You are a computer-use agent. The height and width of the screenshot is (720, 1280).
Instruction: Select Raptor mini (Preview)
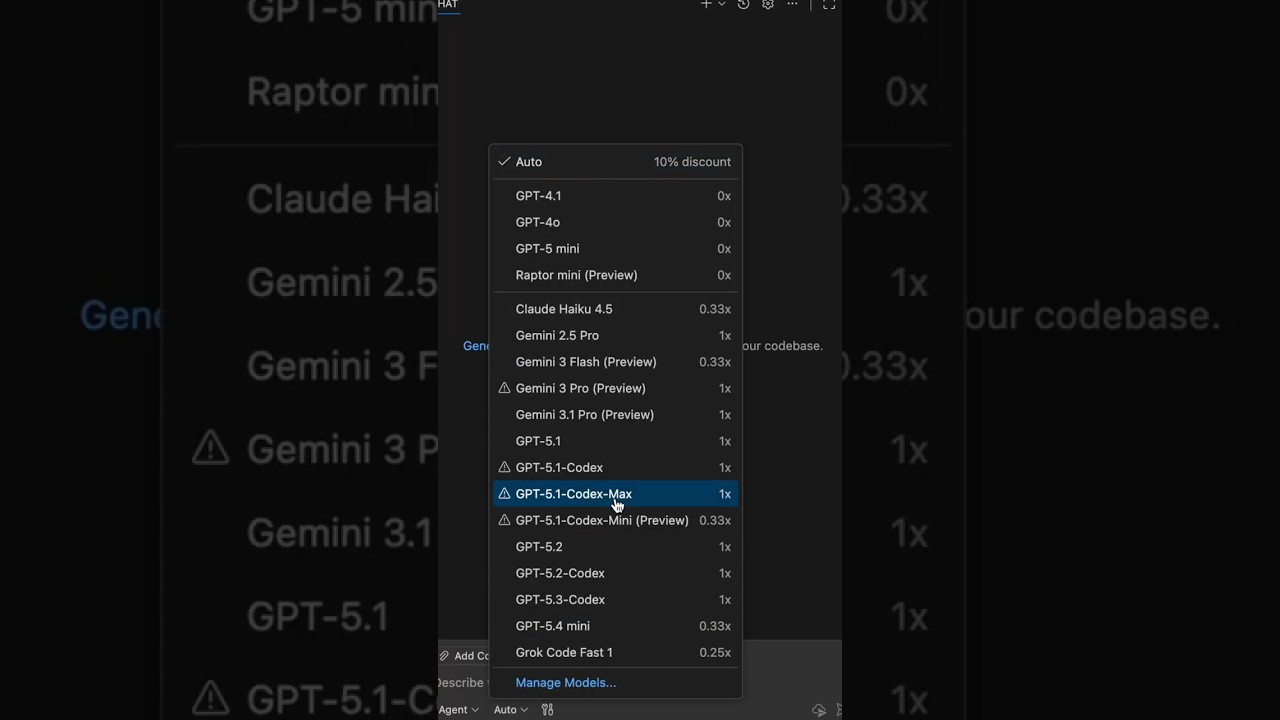(x=616, y=275)
